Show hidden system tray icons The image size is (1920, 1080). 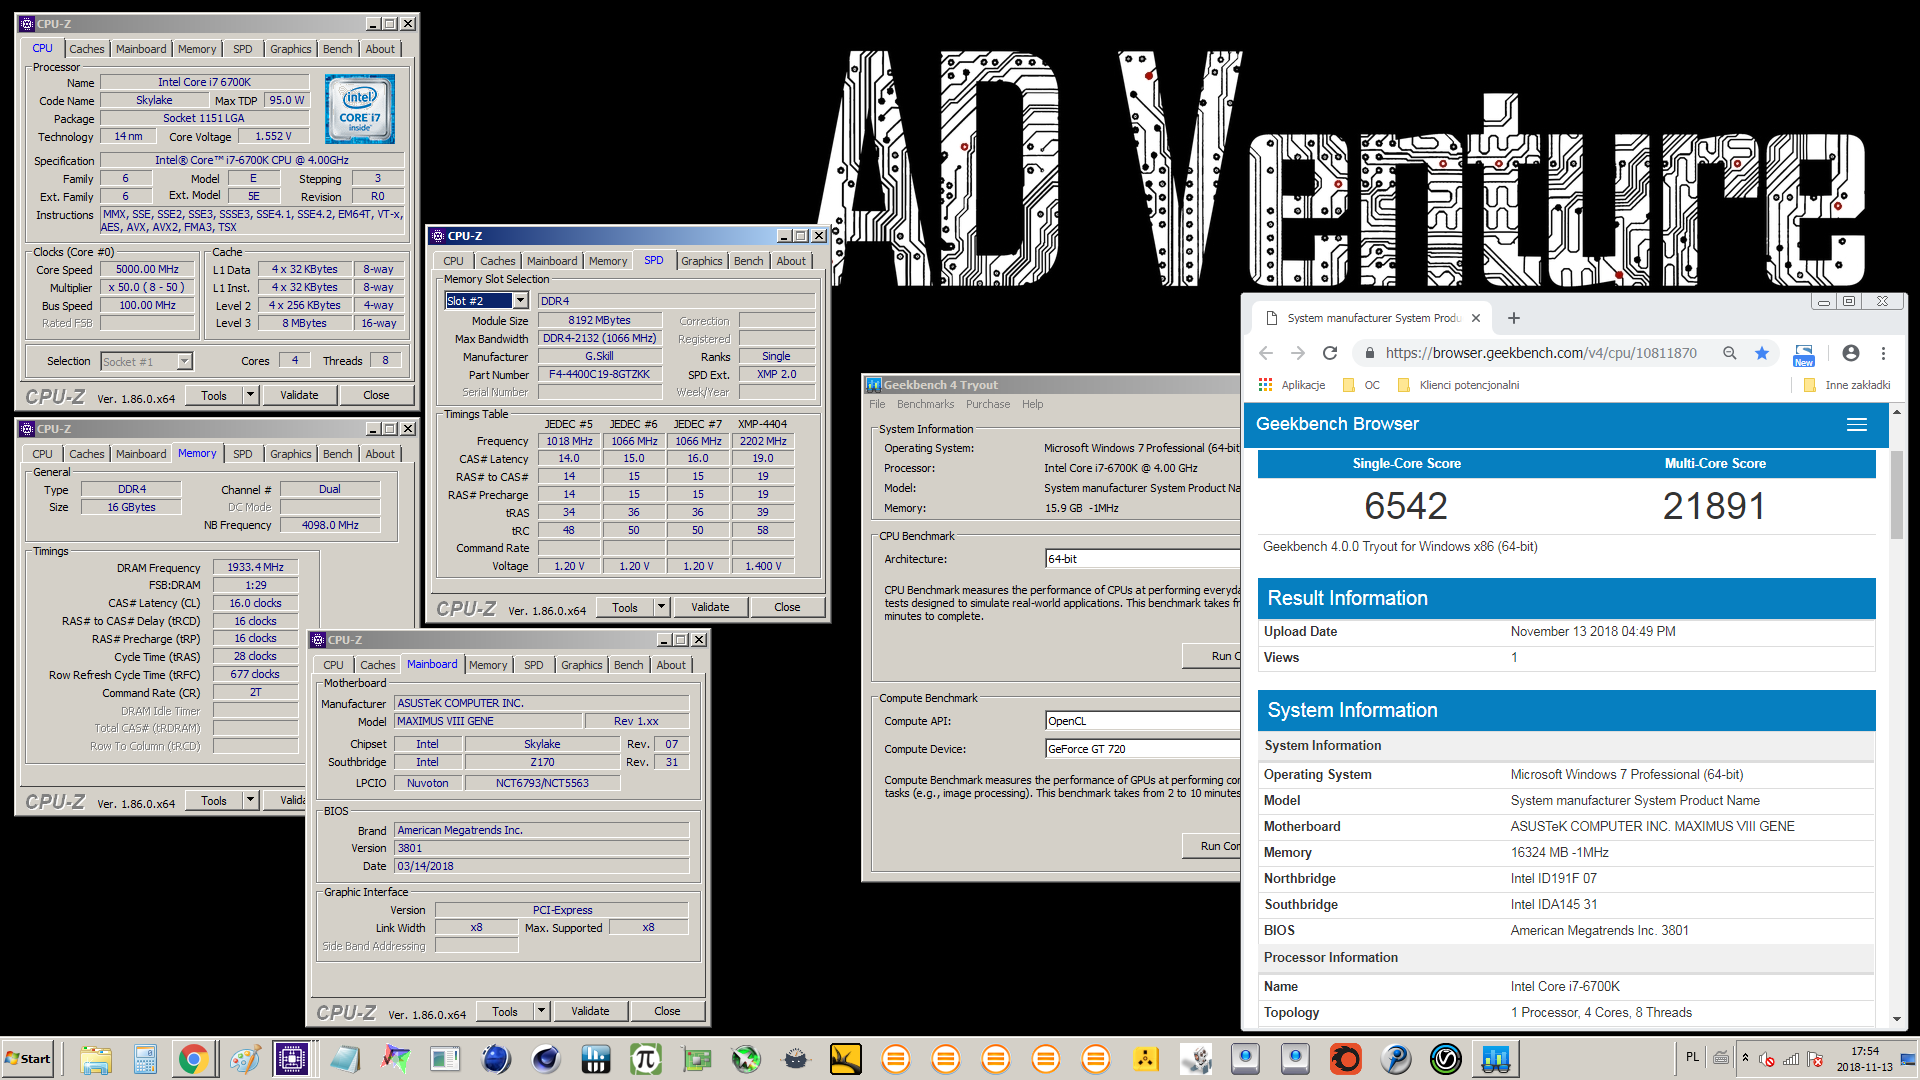[1745, 1058]
